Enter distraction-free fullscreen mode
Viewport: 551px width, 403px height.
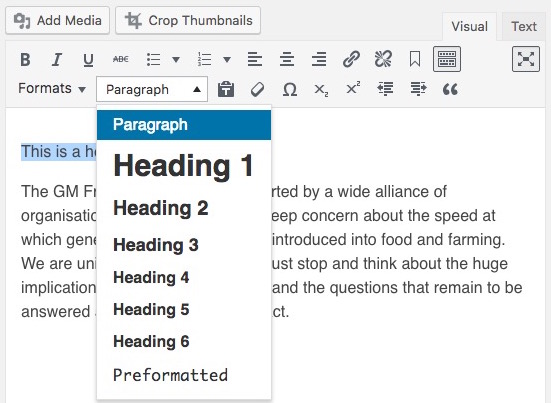[x=526, y=59]
